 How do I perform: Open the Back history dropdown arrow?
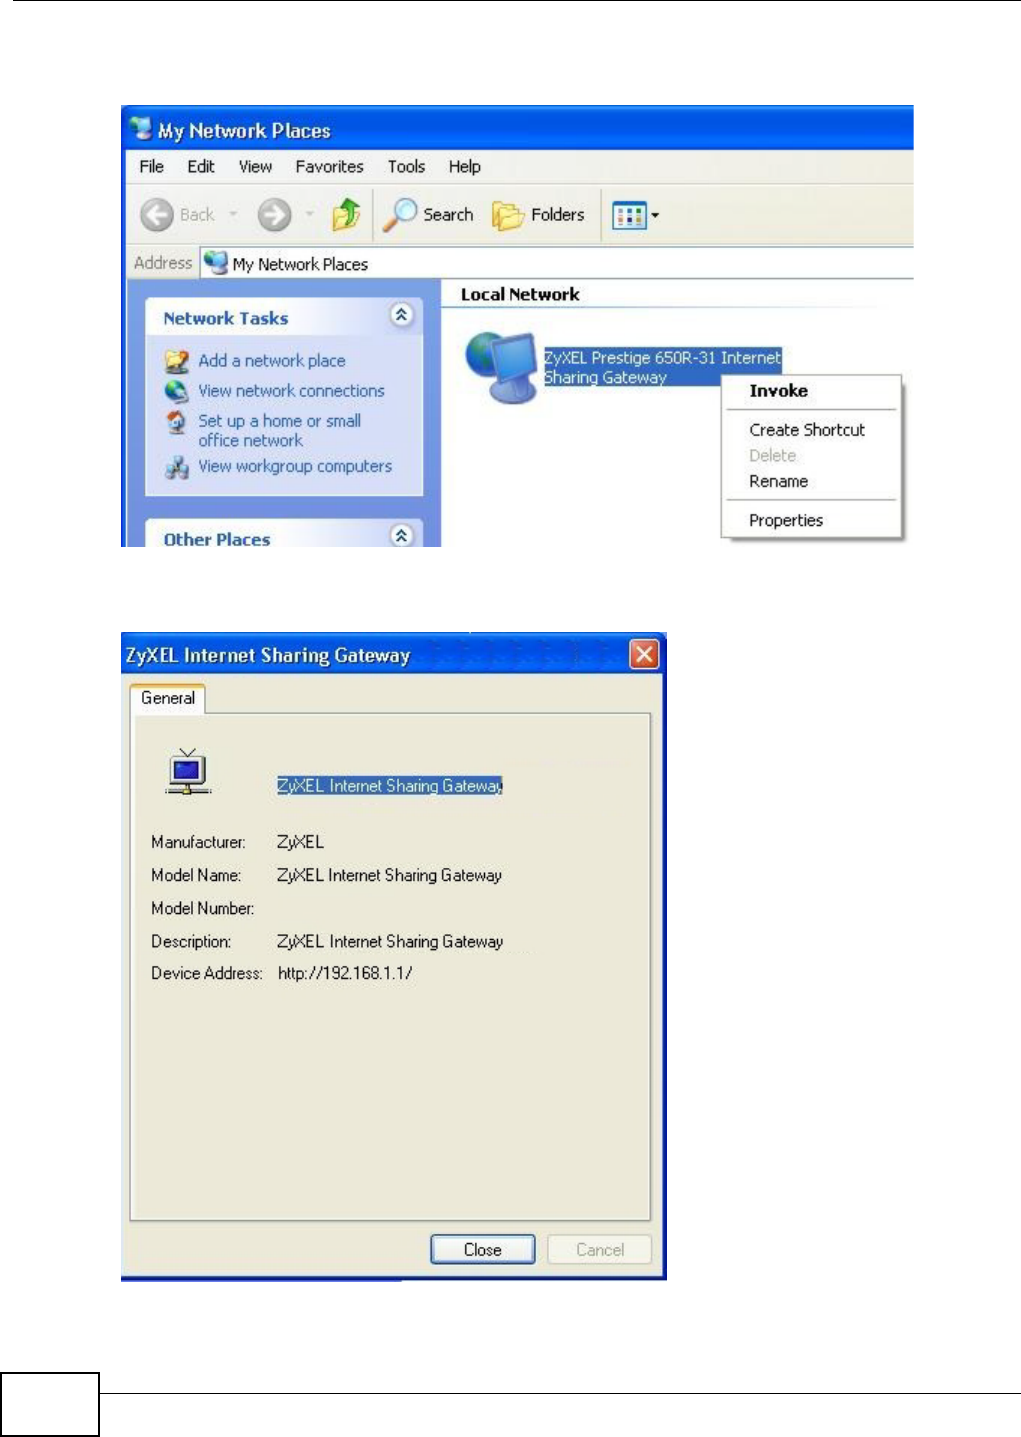pos(233,214)
